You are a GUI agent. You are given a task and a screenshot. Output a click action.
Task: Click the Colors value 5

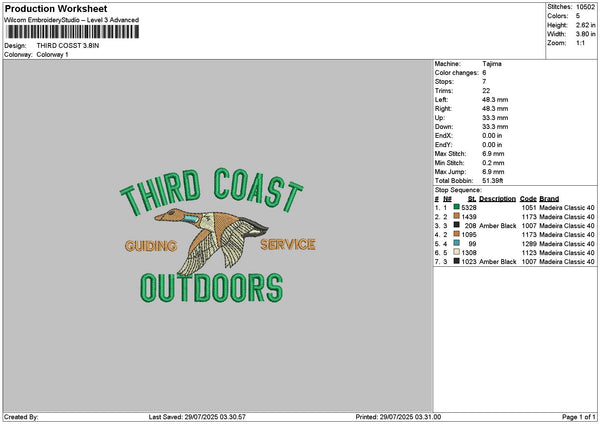[x=578, y=16]
